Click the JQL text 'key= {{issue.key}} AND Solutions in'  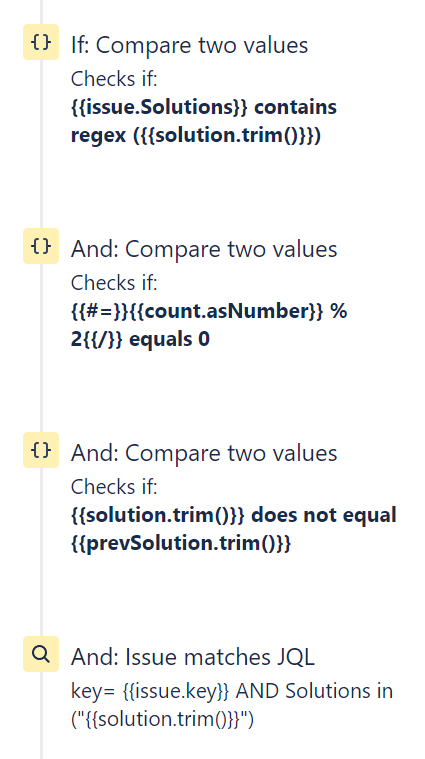tap(232, 691)
